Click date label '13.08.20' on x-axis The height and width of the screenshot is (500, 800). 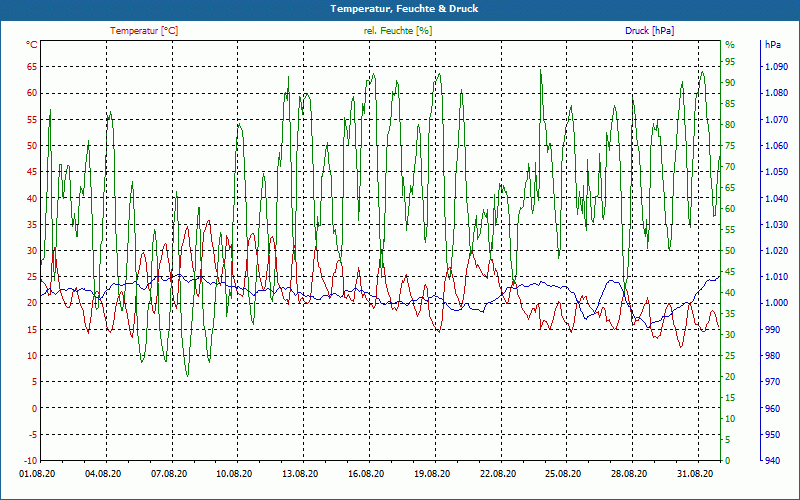coord(300,473)
